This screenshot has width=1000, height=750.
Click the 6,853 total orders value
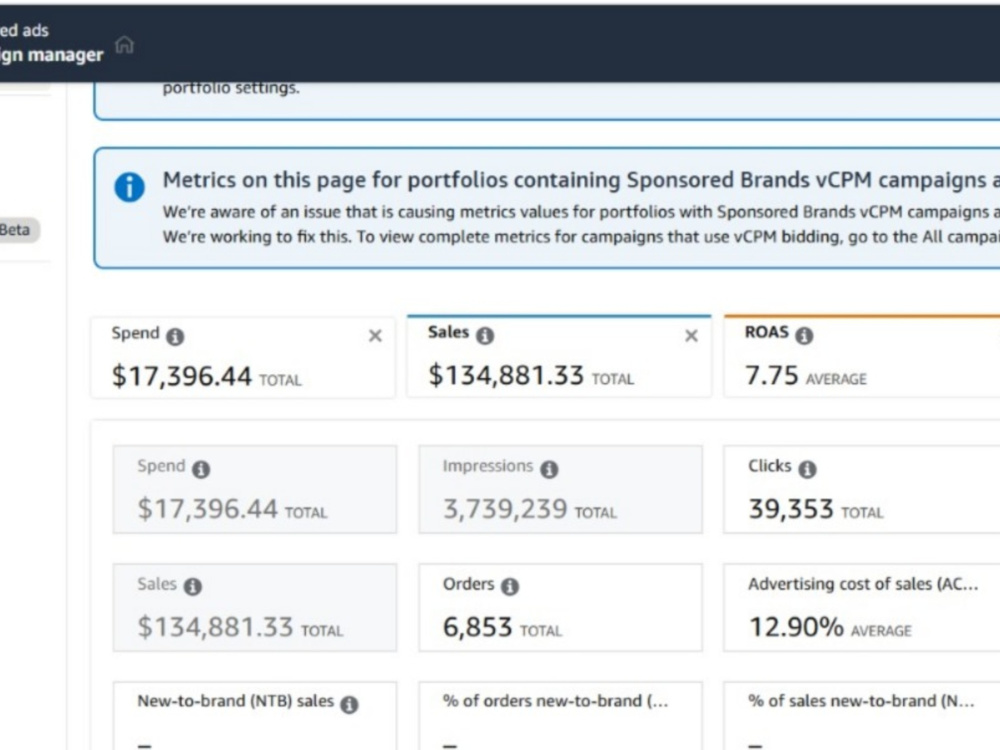(x=478, y=628)
